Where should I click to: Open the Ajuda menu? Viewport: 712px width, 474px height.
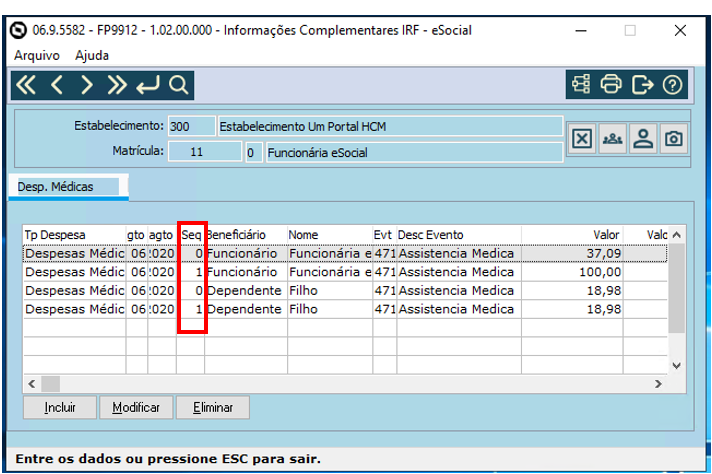(92, 55)
